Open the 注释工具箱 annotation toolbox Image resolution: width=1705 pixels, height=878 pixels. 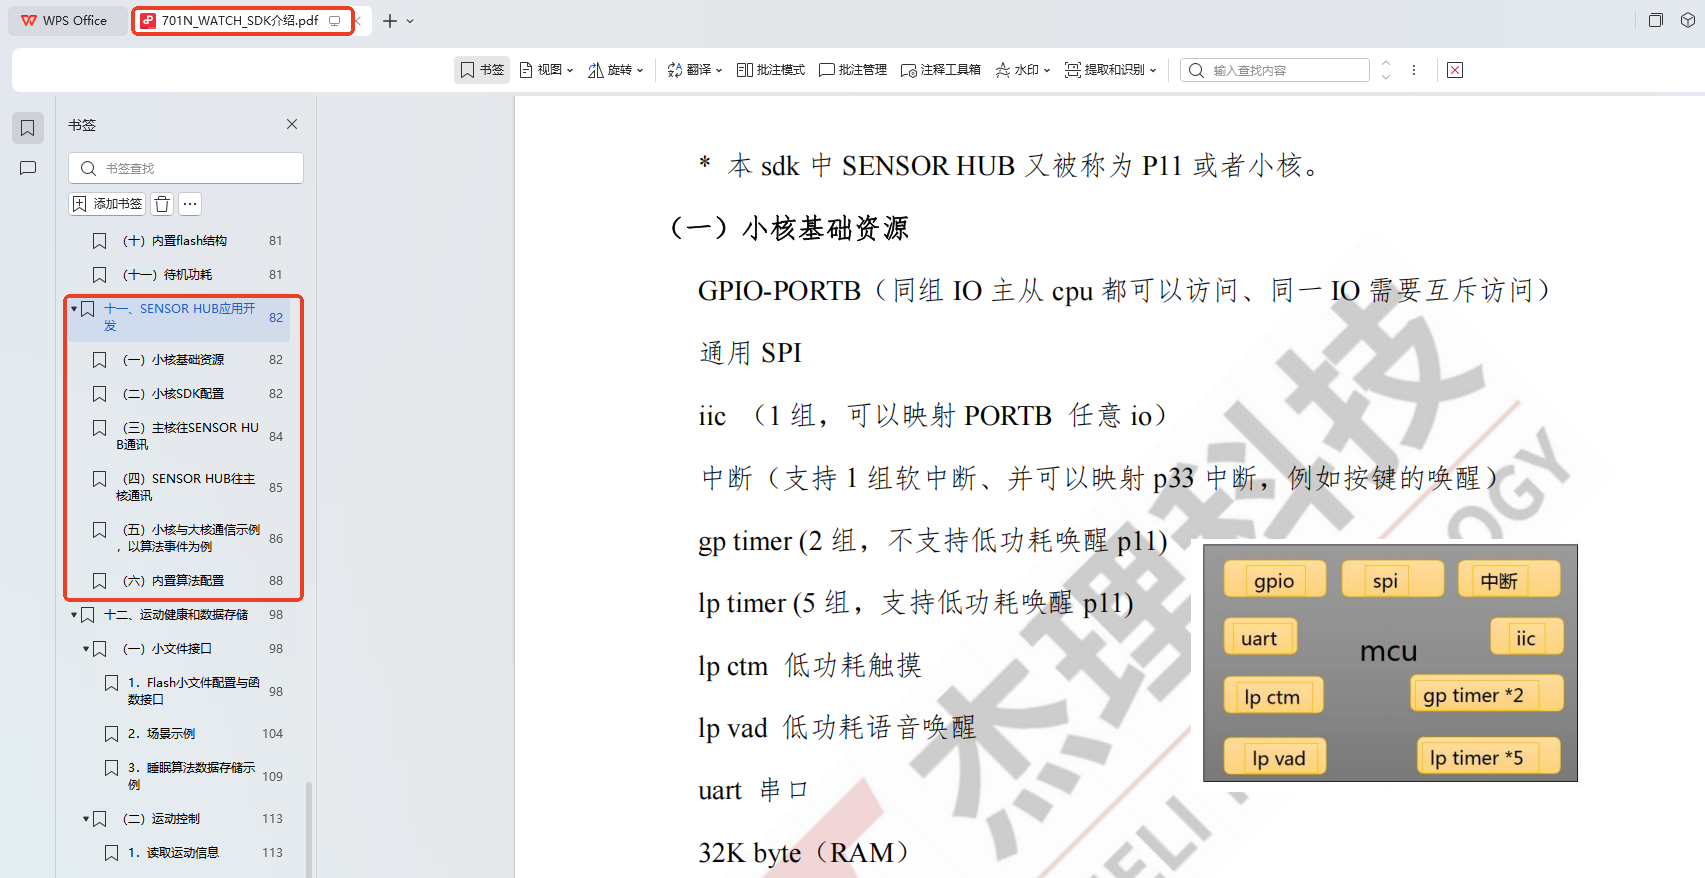click(940, 70)
